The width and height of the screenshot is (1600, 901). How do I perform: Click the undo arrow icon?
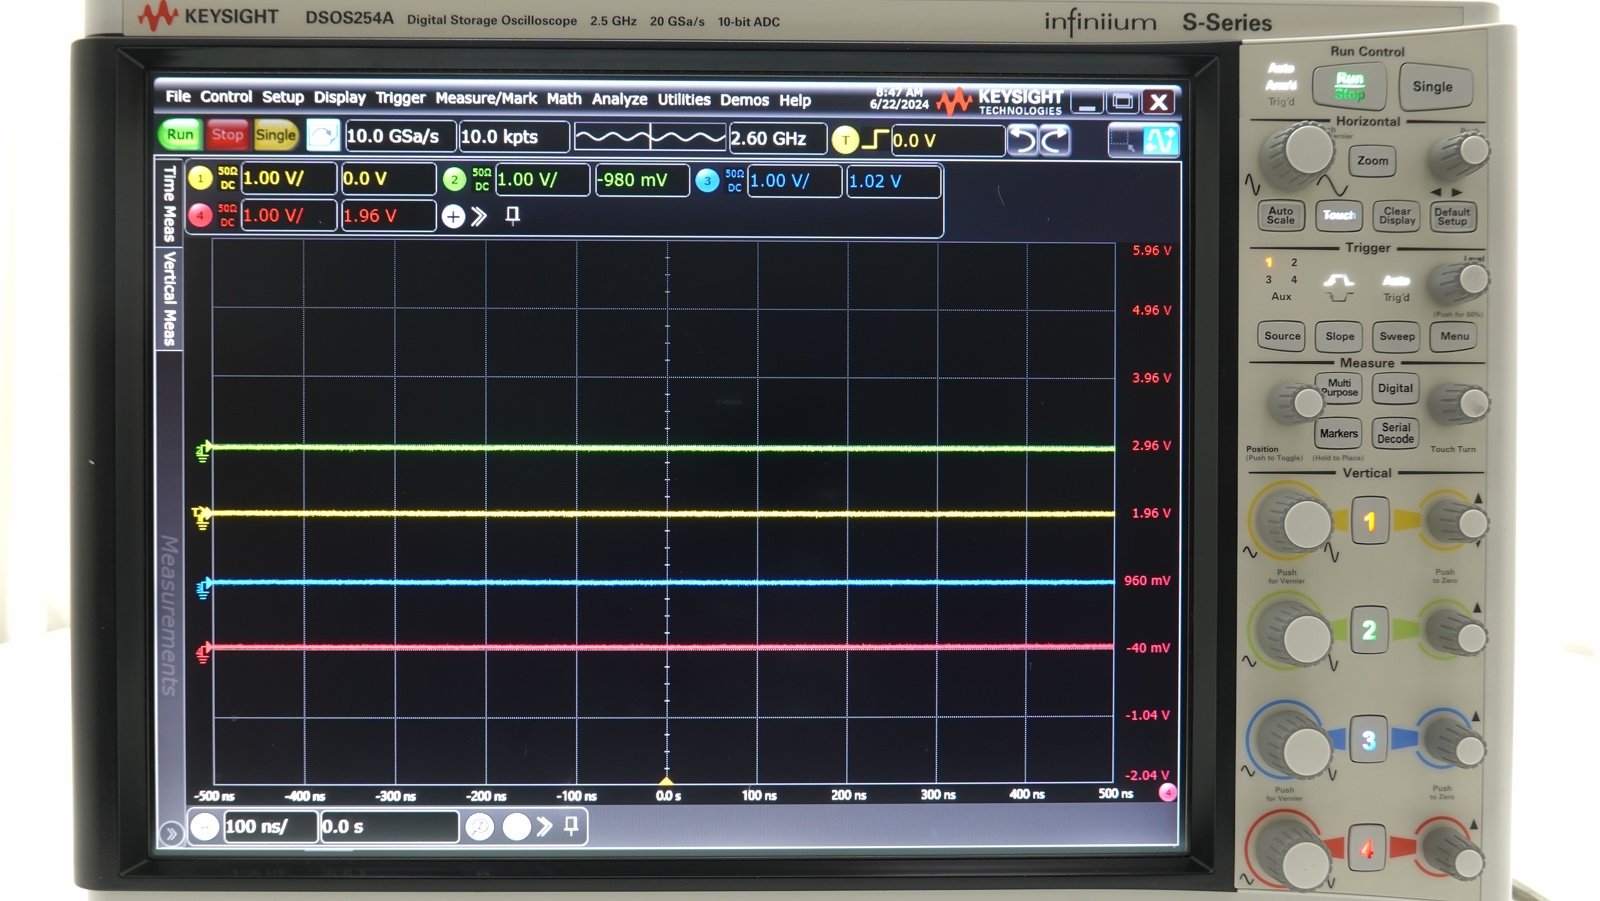click(x=1022, y=141)
